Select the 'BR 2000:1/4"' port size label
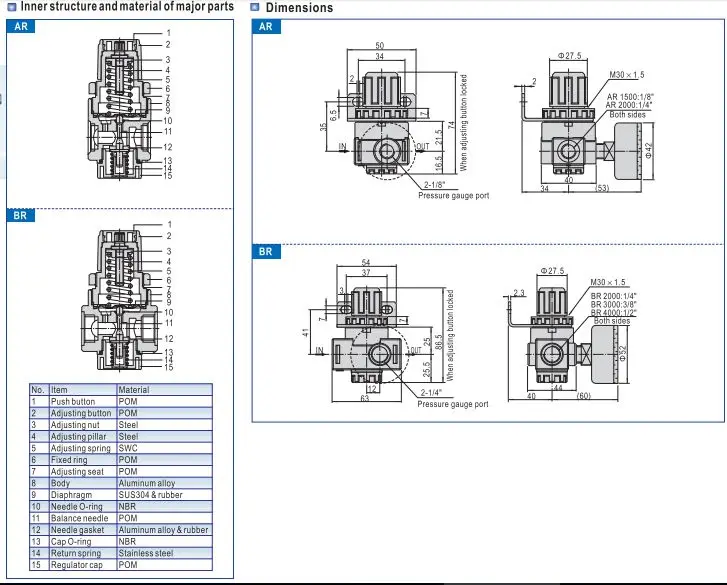Image resolution: width=727 pixels, height=585 pixels. pyautogui.click(x=613, y=296)
